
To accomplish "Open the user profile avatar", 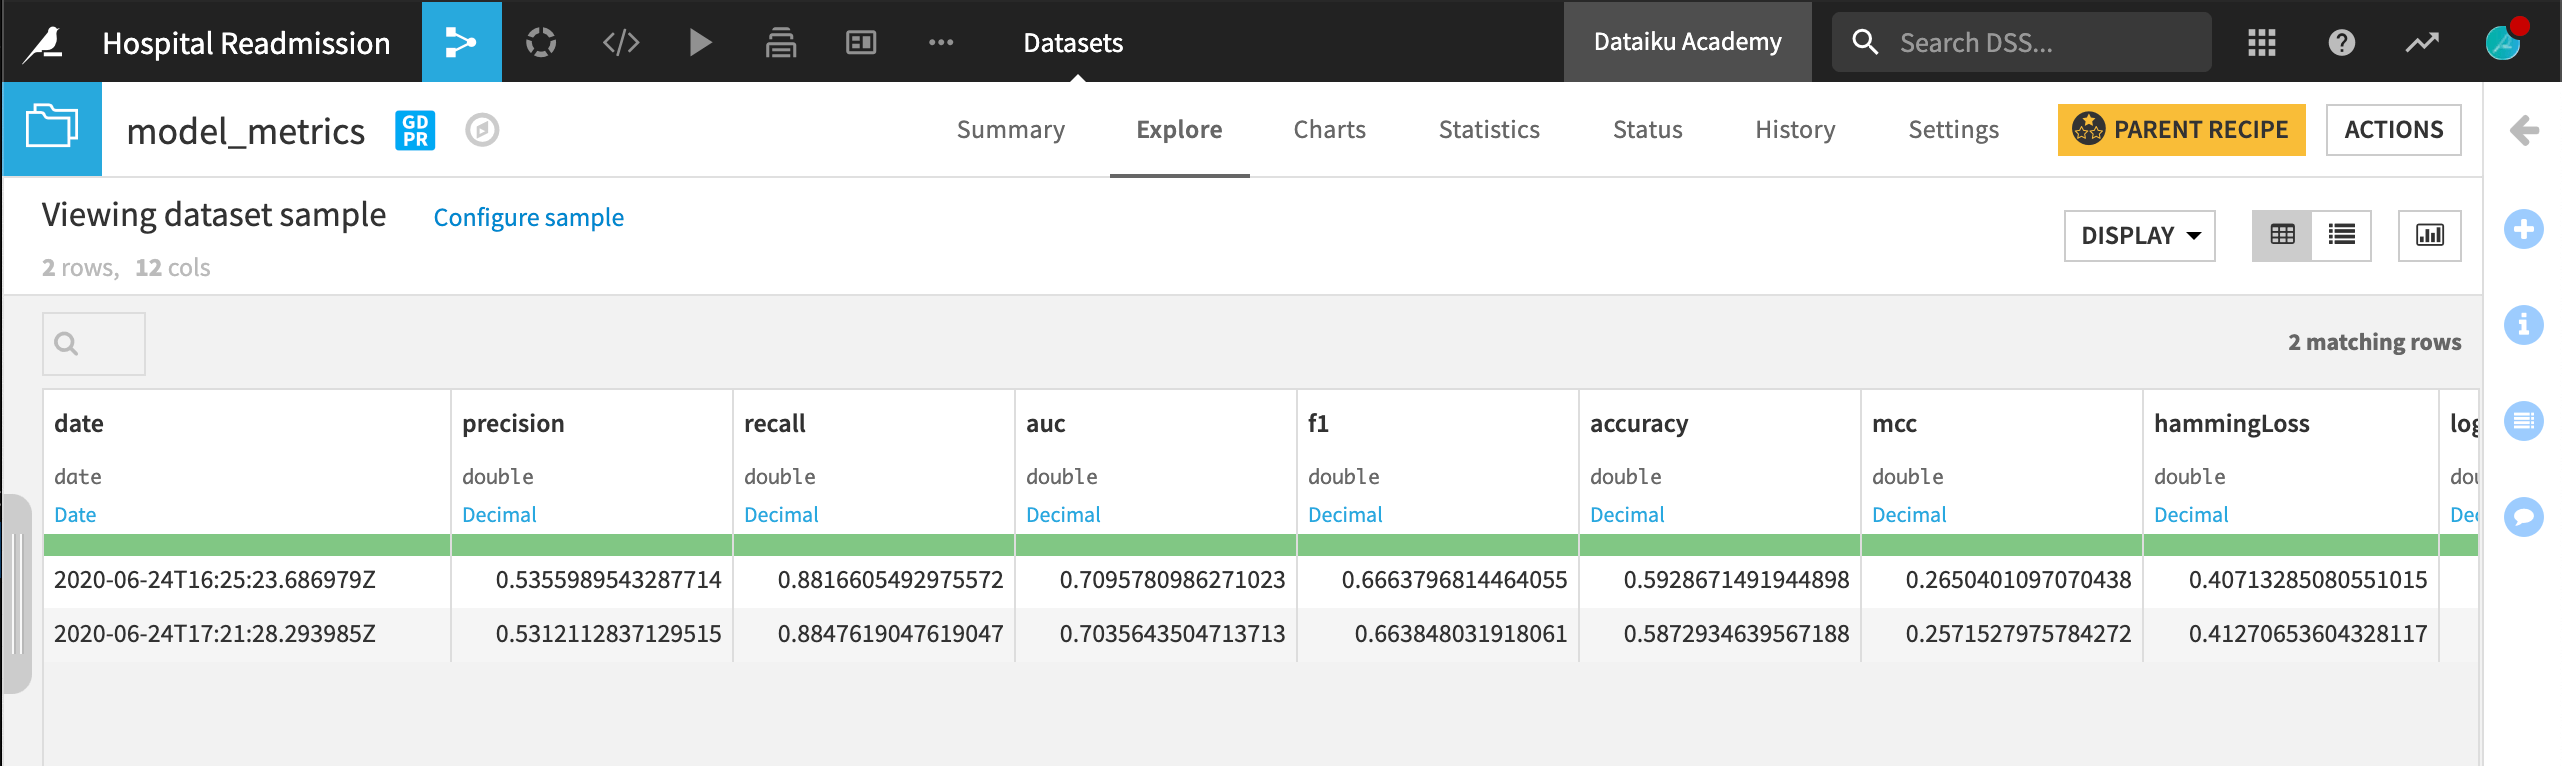I will click(2503, 42).
